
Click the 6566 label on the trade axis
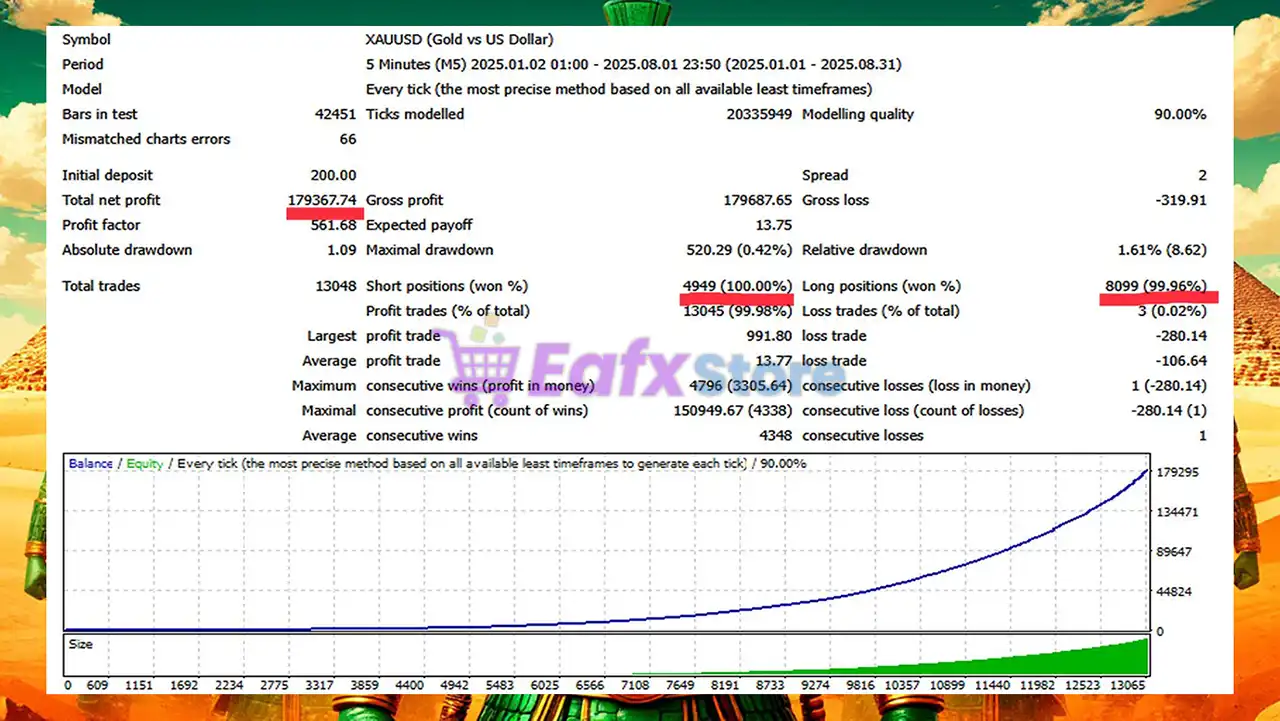[589, 685]
